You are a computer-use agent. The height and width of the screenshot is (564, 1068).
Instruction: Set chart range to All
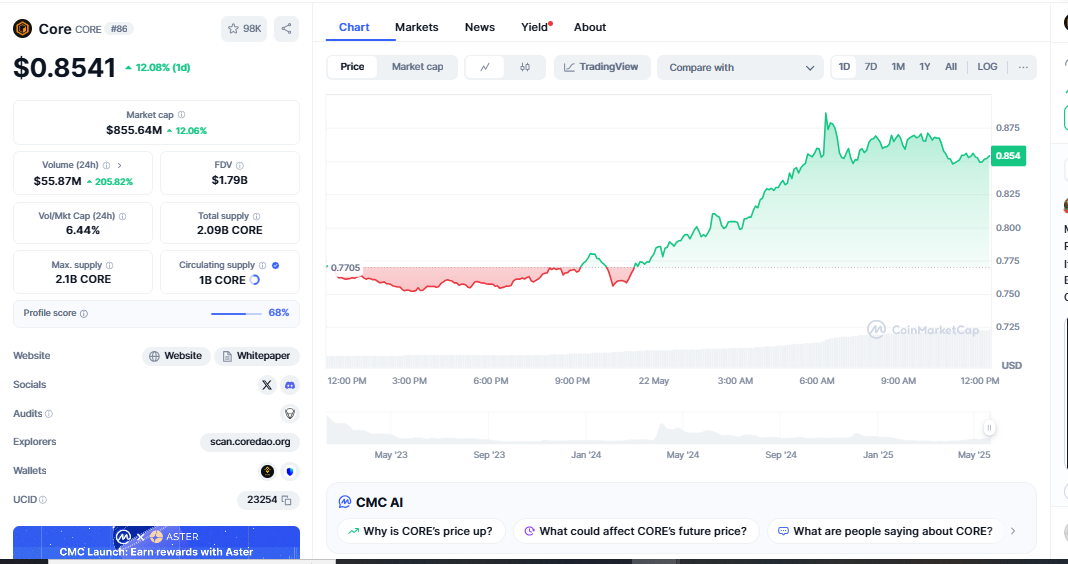[x=951, y=67]
